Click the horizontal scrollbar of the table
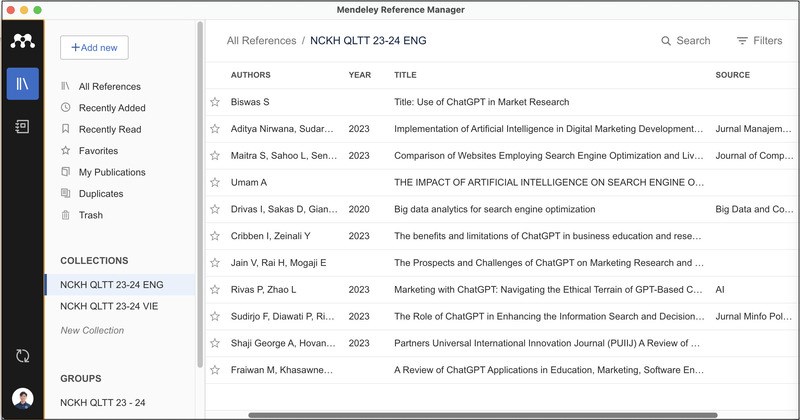800x420 pixels. (x=480, y=414)
